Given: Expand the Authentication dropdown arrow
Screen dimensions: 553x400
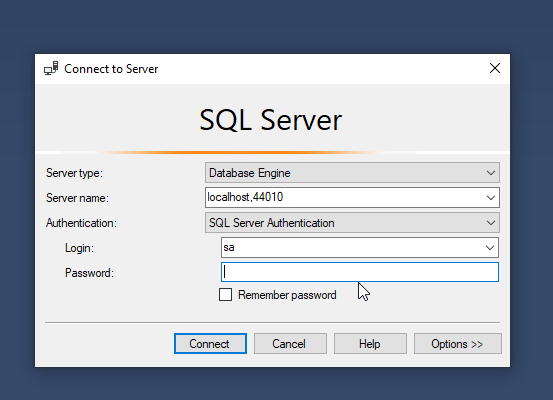Looking at the screenshot, I should click(491, 223).
